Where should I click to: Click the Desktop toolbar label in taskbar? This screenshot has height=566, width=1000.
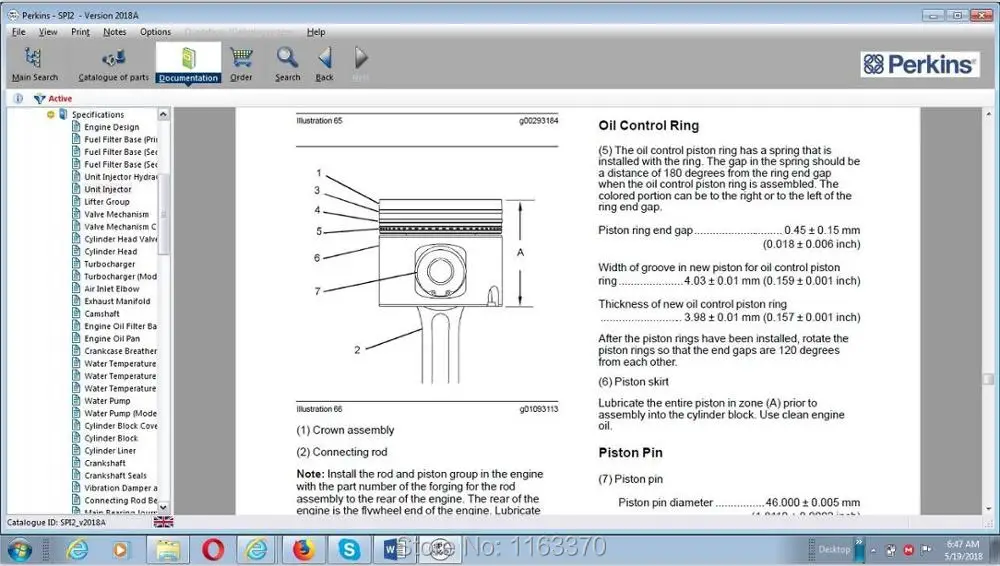(834, 549)
